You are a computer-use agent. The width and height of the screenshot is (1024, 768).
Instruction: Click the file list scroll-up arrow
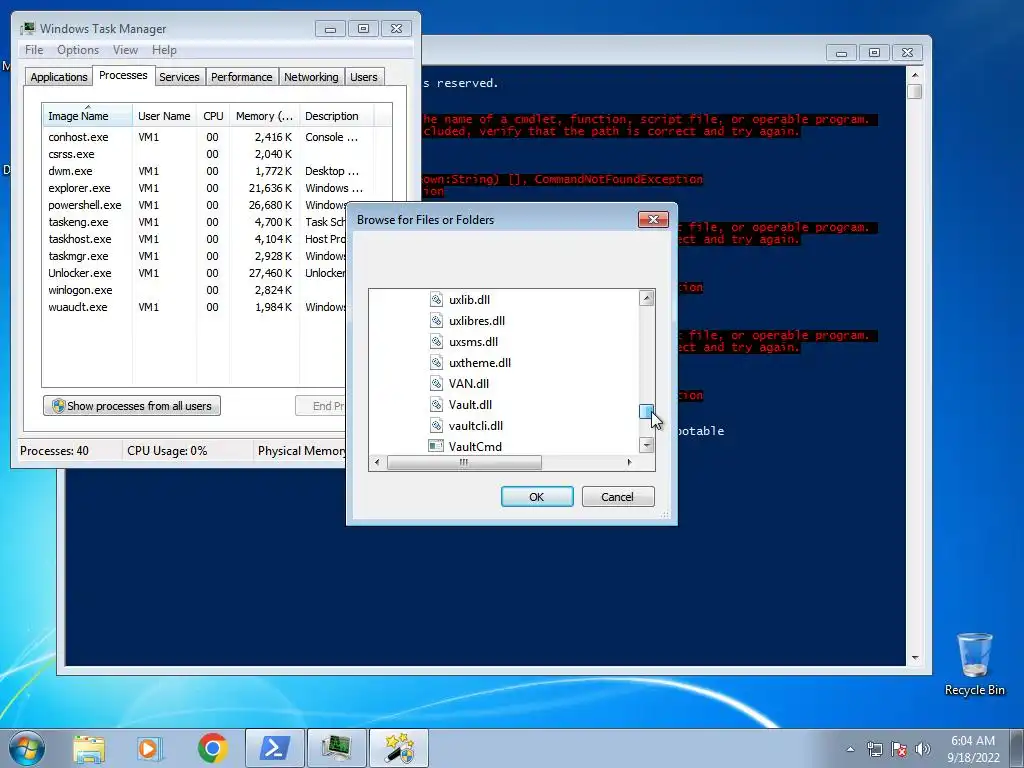pyautogui.click(x=647, y=298)
